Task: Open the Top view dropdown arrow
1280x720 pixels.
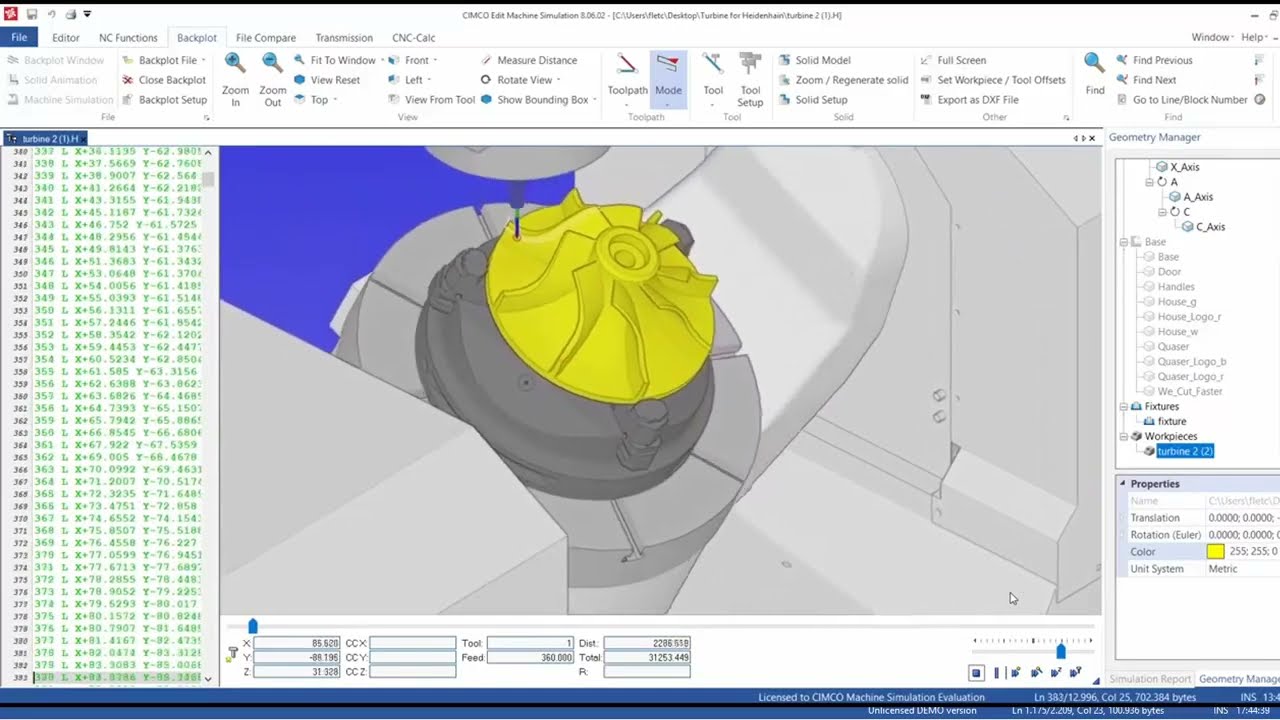Action: point(335,100)
